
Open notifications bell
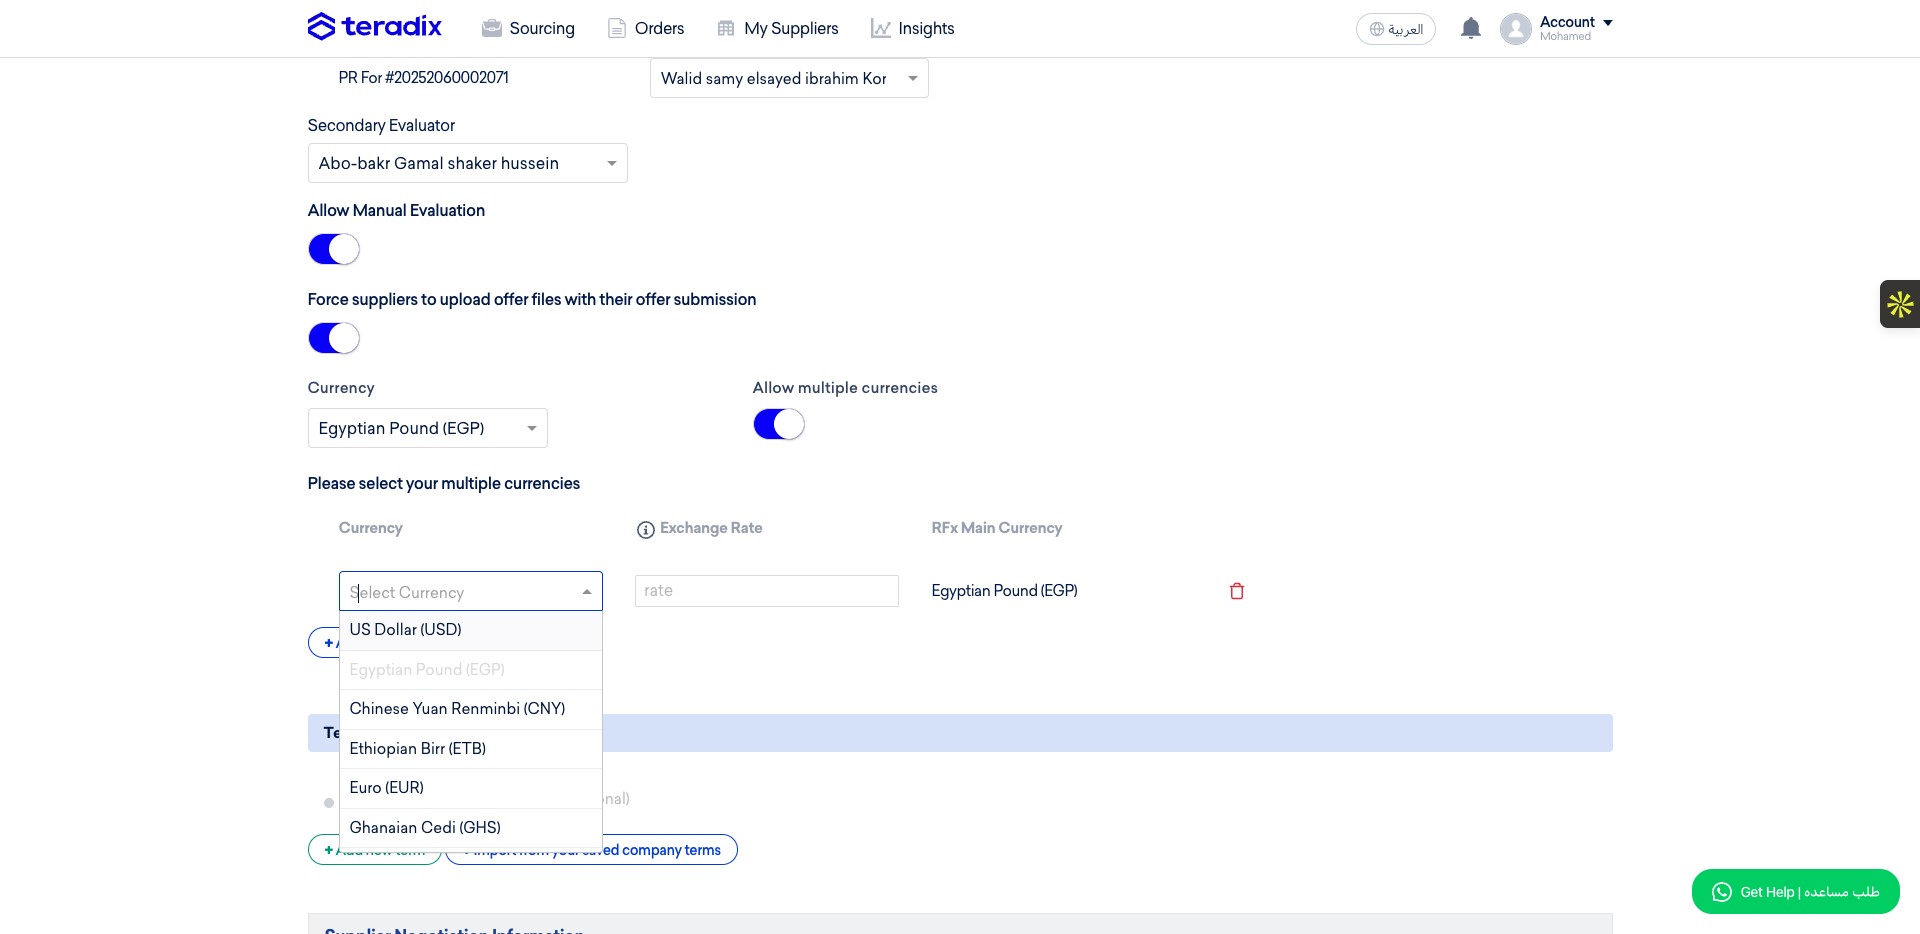(x=1470, y=28)
